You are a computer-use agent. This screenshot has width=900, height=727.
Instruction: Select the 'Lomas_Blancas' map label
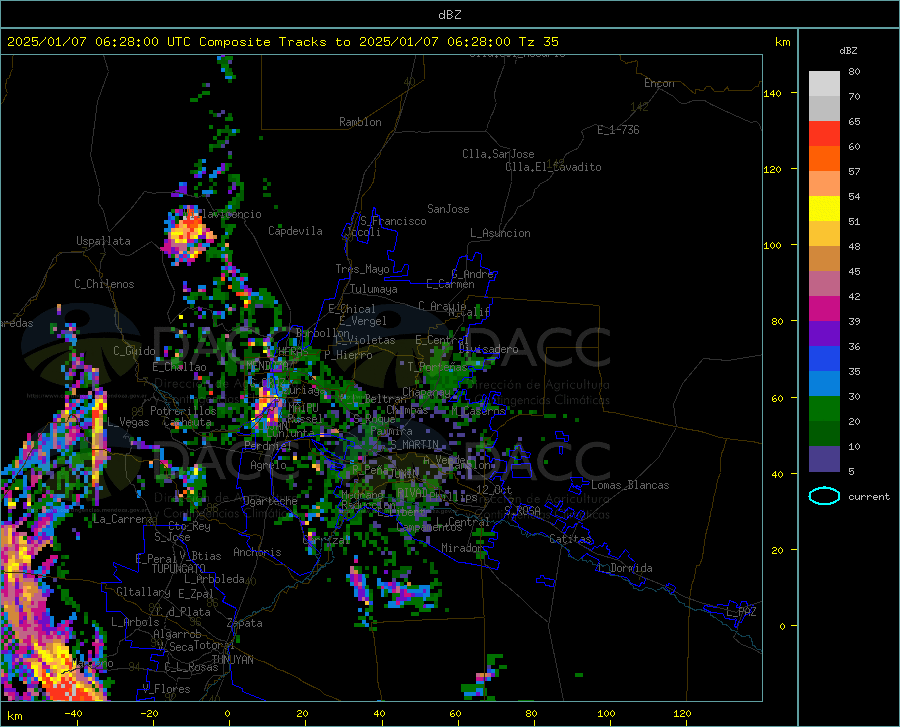[x=630, y=485]
